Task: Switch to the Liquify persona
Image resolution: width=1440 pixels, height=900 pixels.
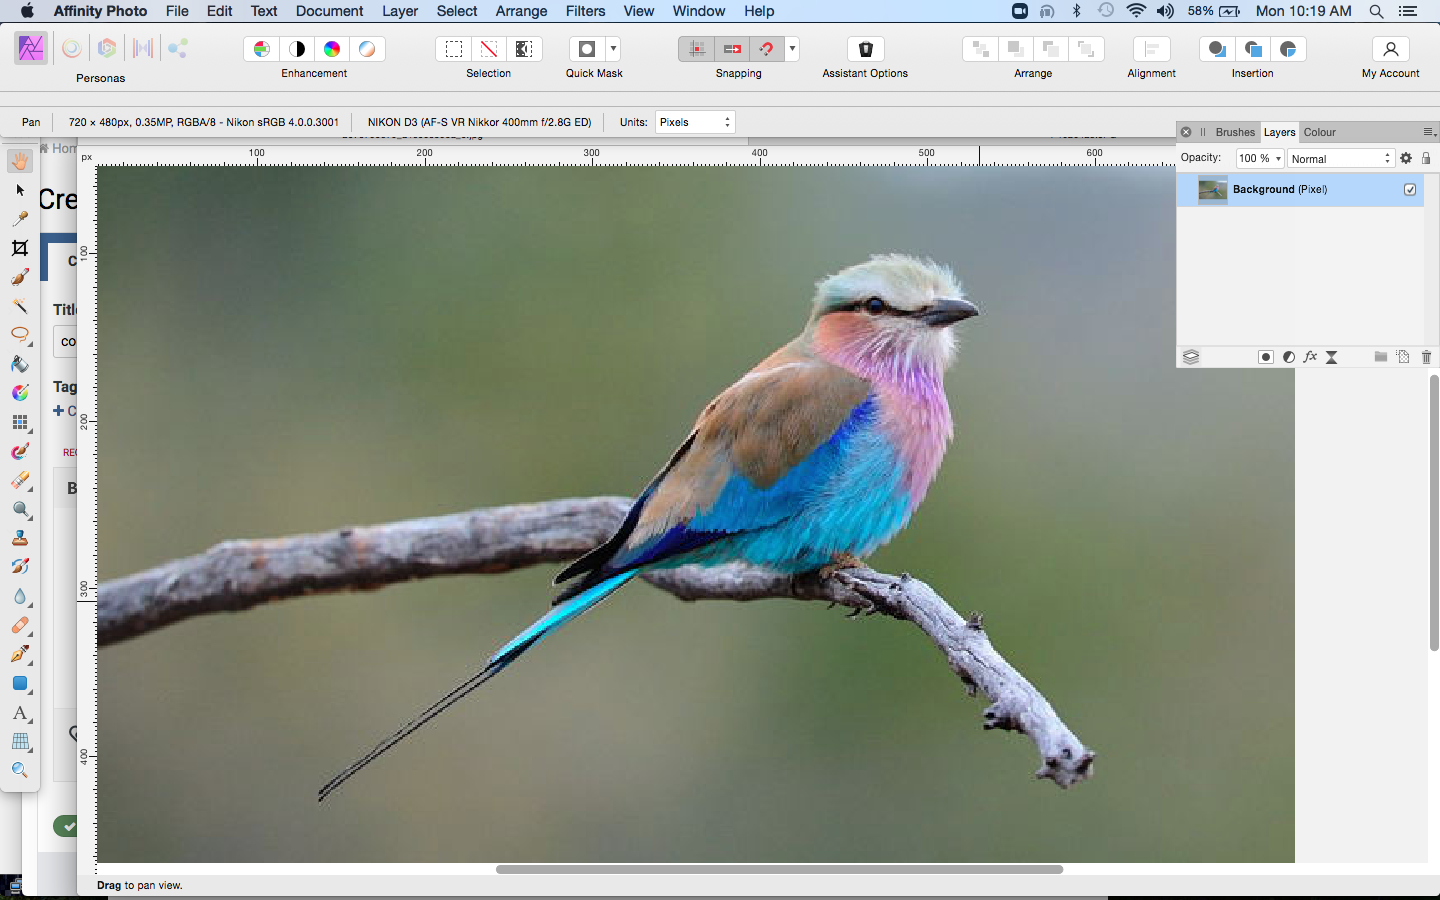Action: [x=72, y=48]
